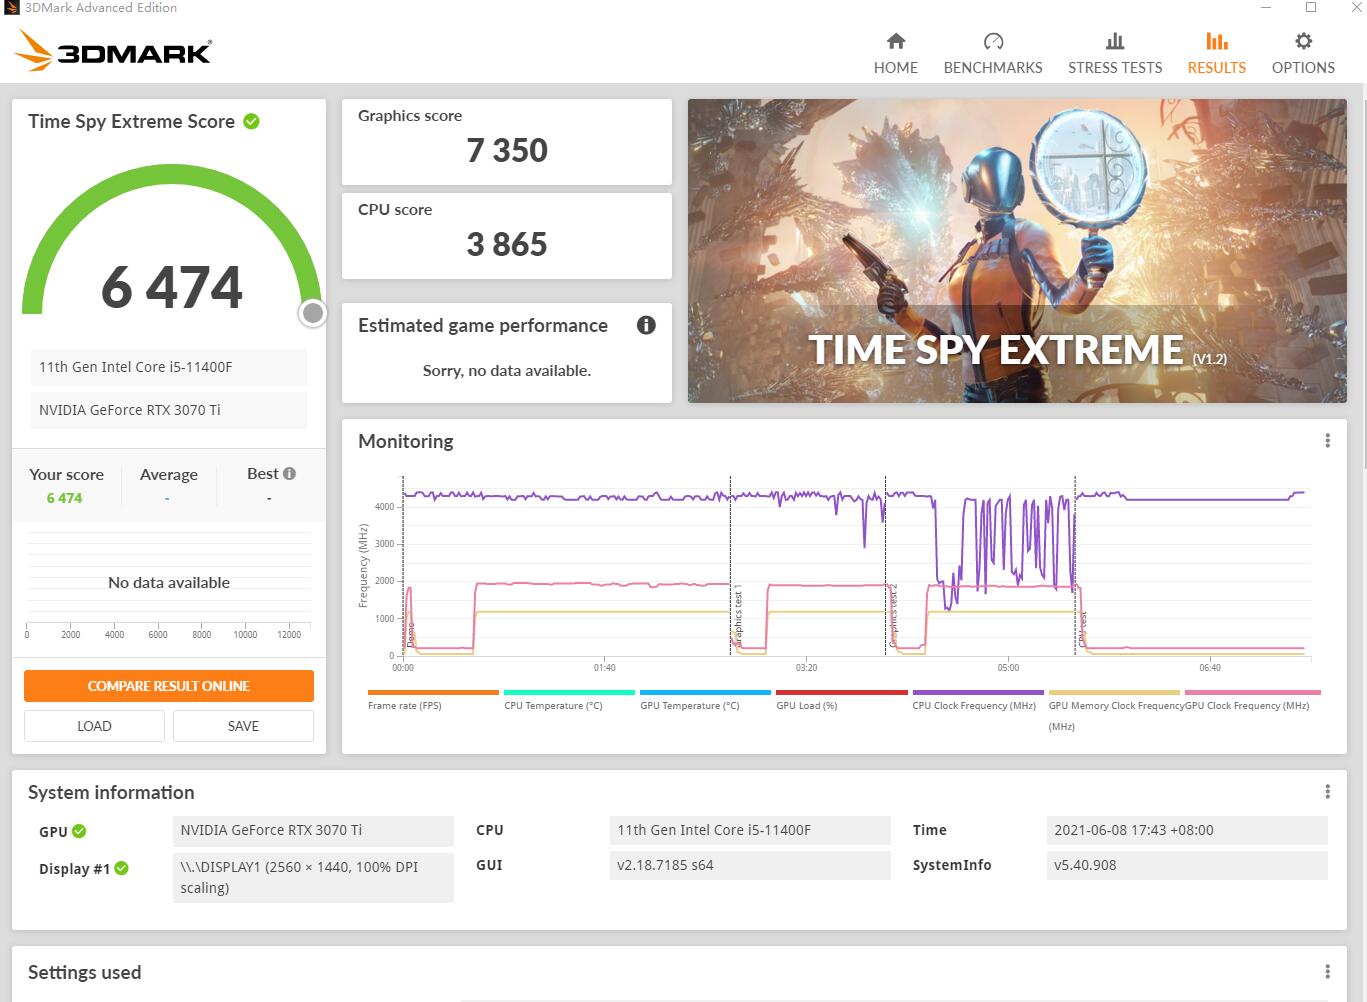Click the 3DMark logo
This screenshot has height=1002, width=1367.
click(114, 50)
